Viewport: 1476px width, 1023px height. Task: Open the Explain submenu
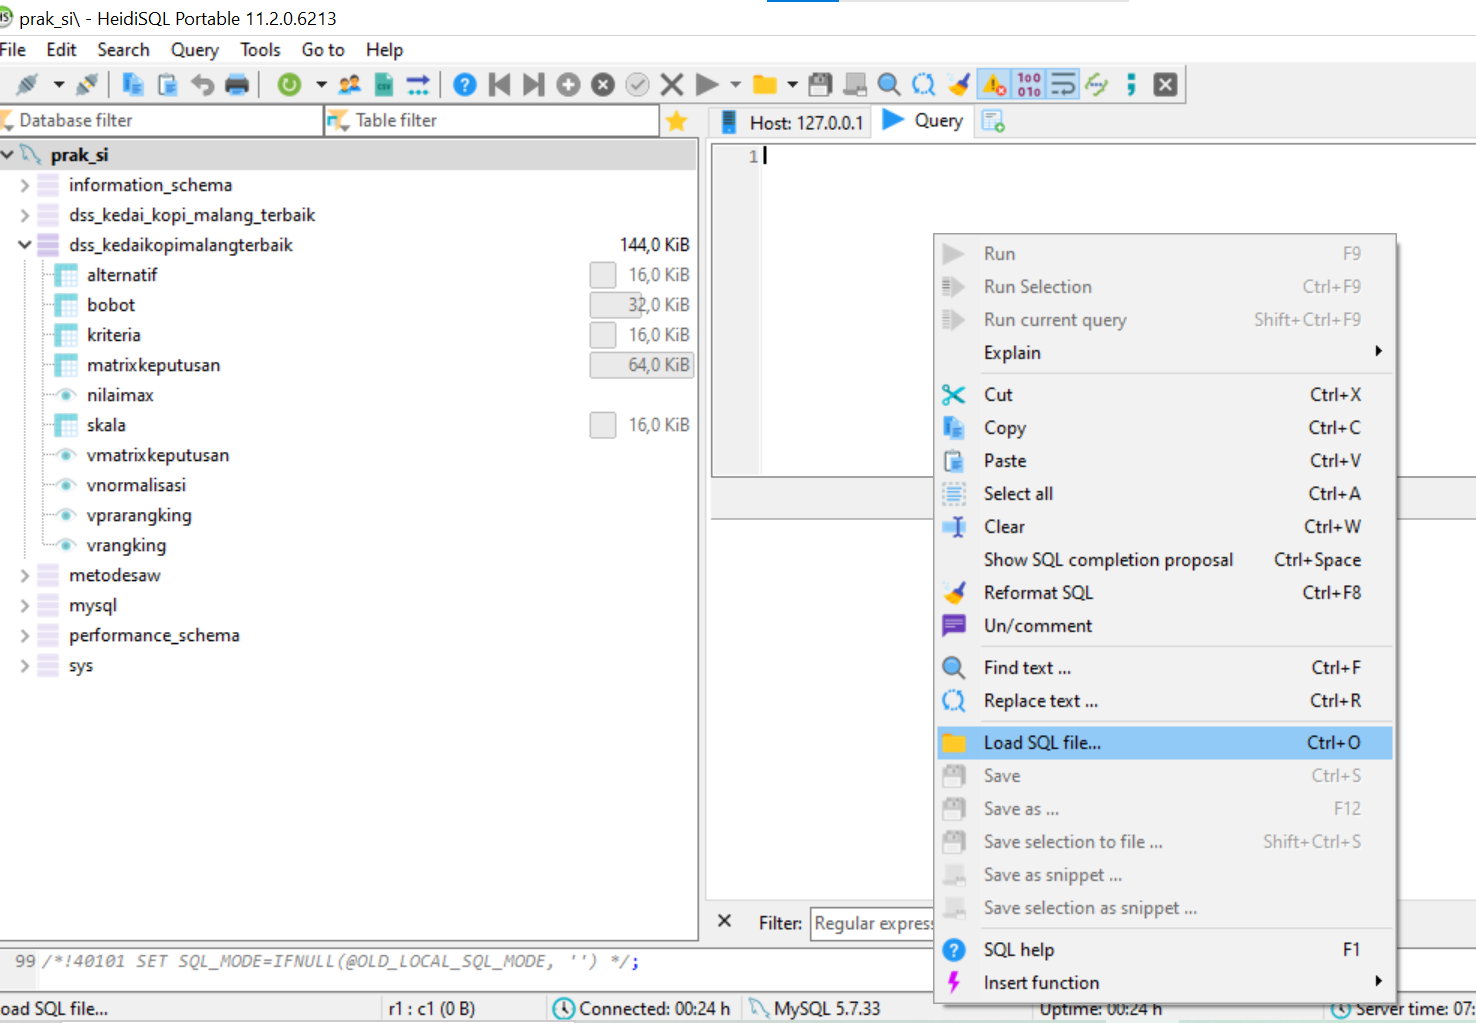(1165, 353)
